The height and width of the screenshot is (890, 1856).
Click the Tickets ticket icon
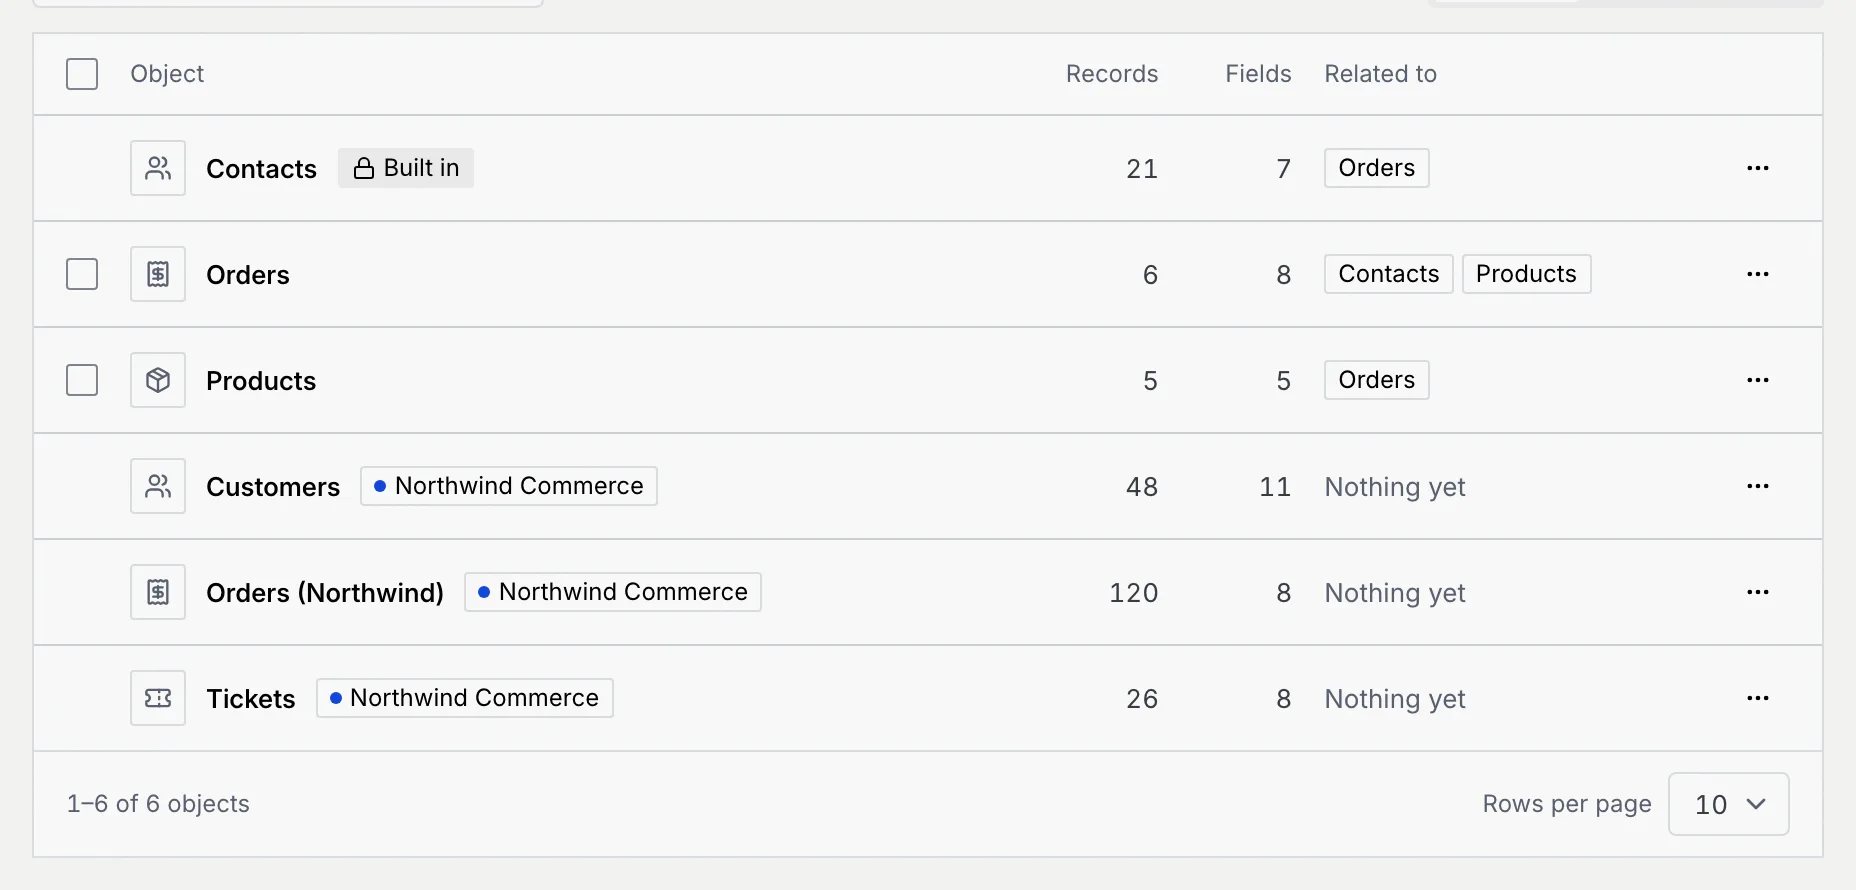point(158,698)
